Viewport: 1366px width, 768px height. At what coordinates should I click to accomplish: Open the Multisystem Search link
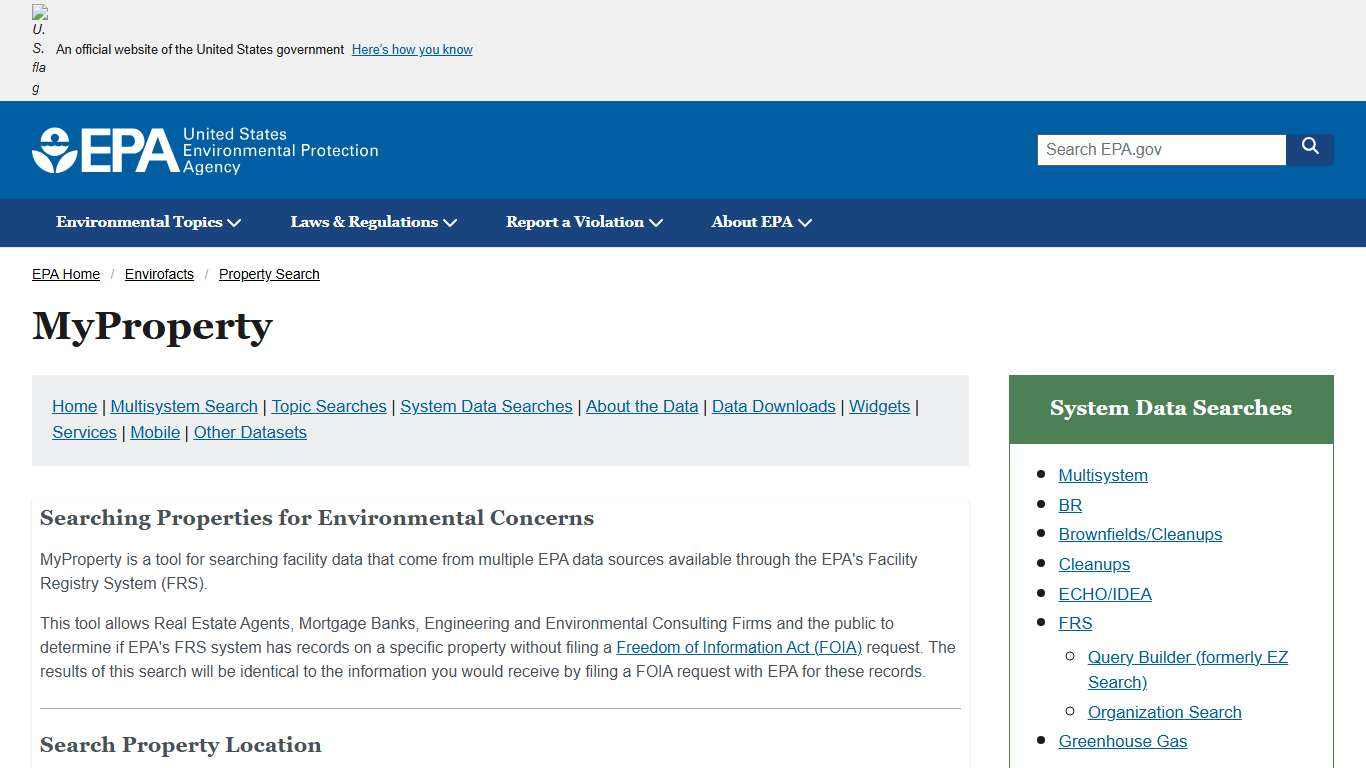184,406
